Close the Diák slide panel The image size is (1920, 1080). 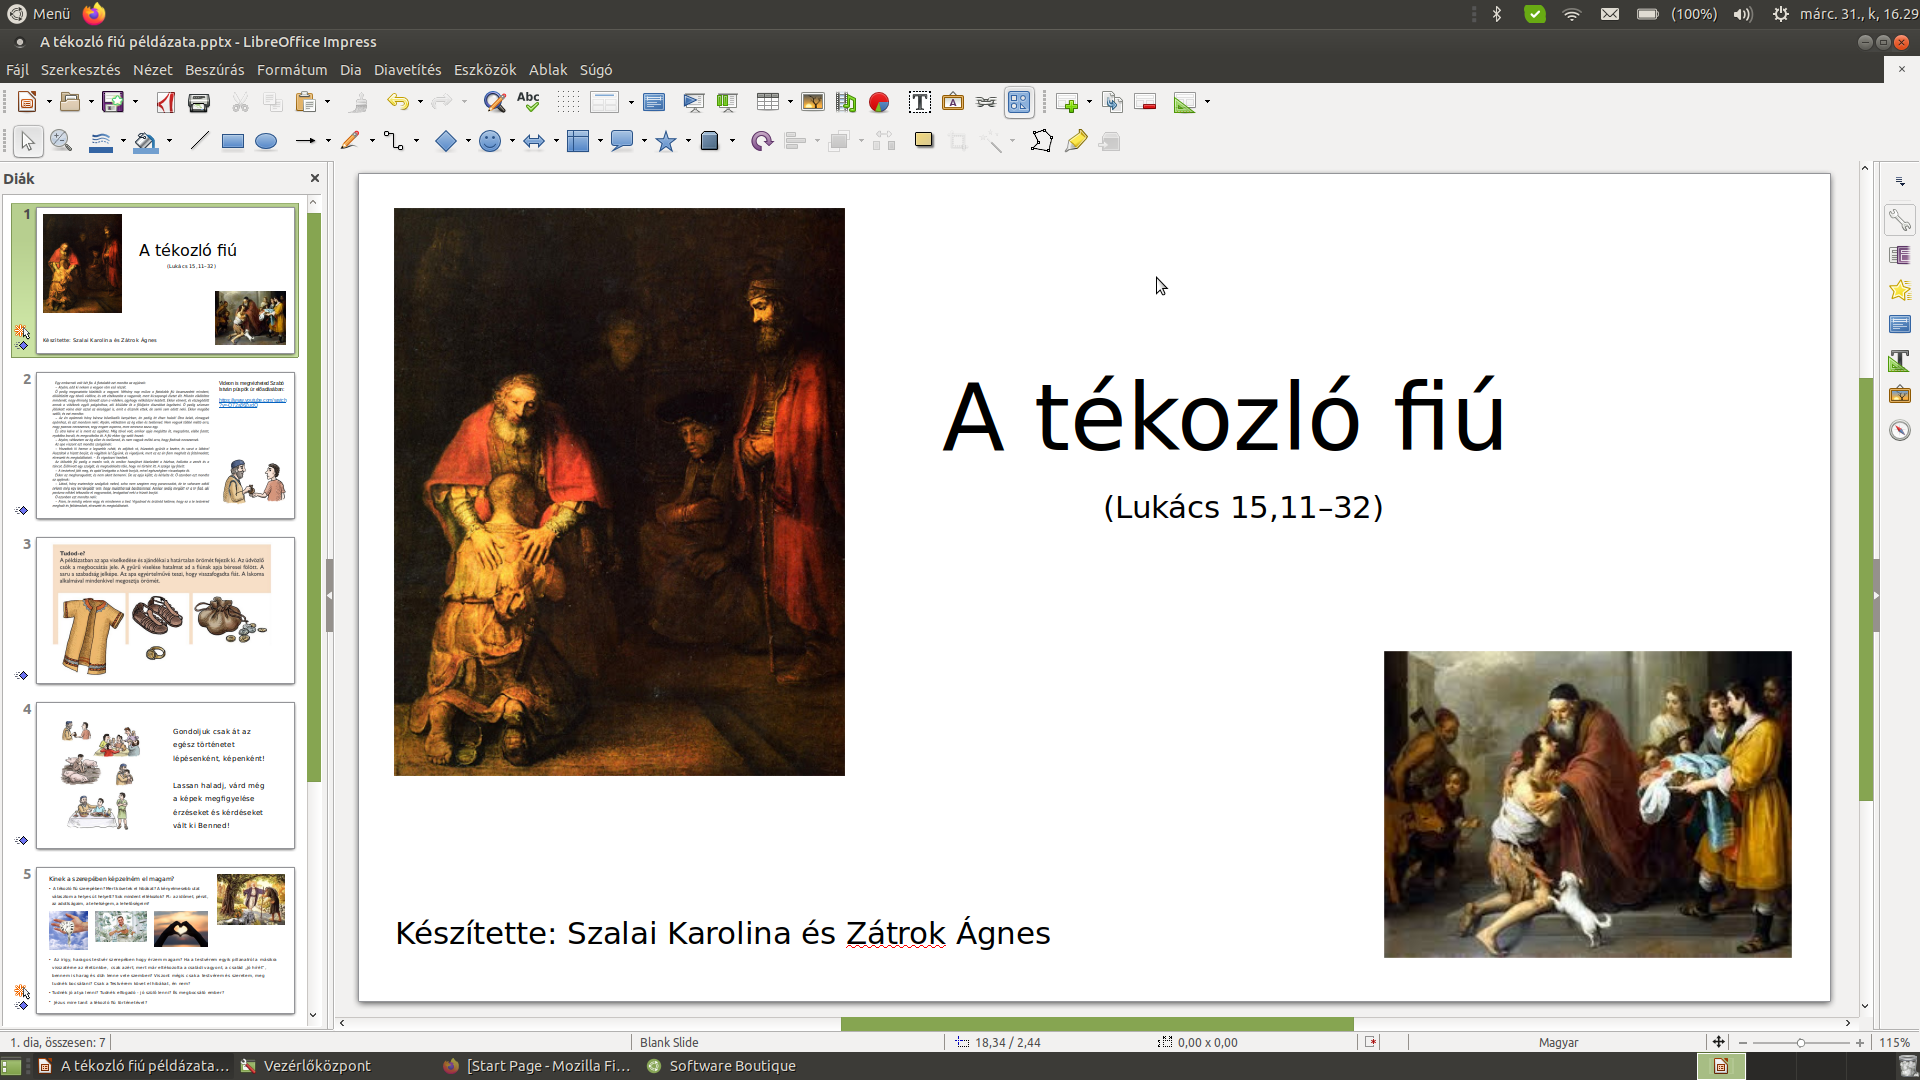[315, 178]
